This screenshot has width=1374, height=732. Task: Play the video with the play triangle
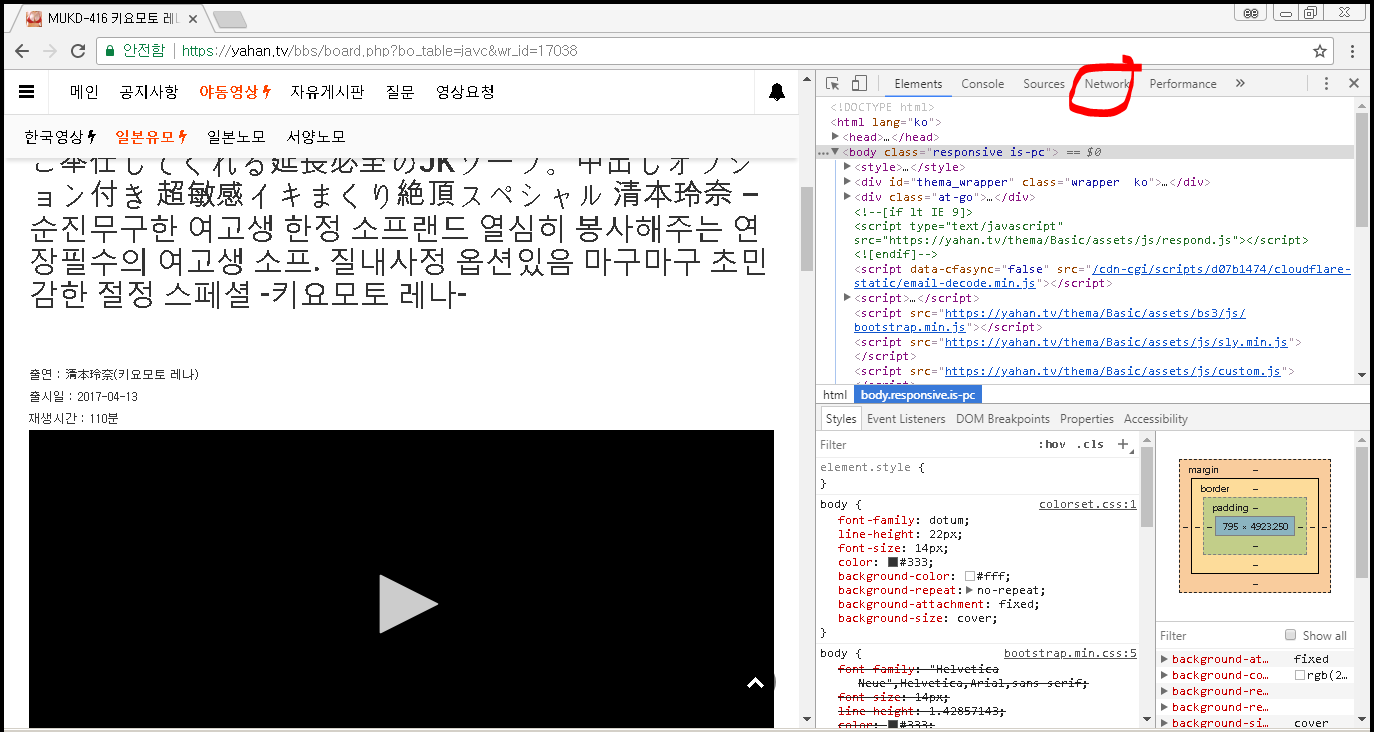[x=408, y=604]
